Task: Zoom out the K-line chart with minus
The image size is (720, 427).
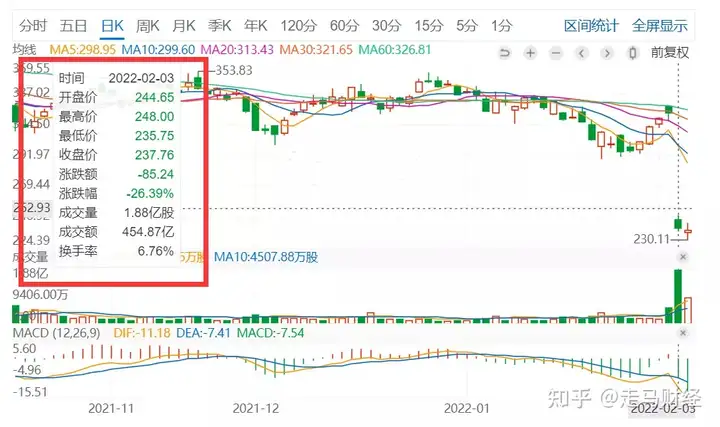Action: point(556,53)
